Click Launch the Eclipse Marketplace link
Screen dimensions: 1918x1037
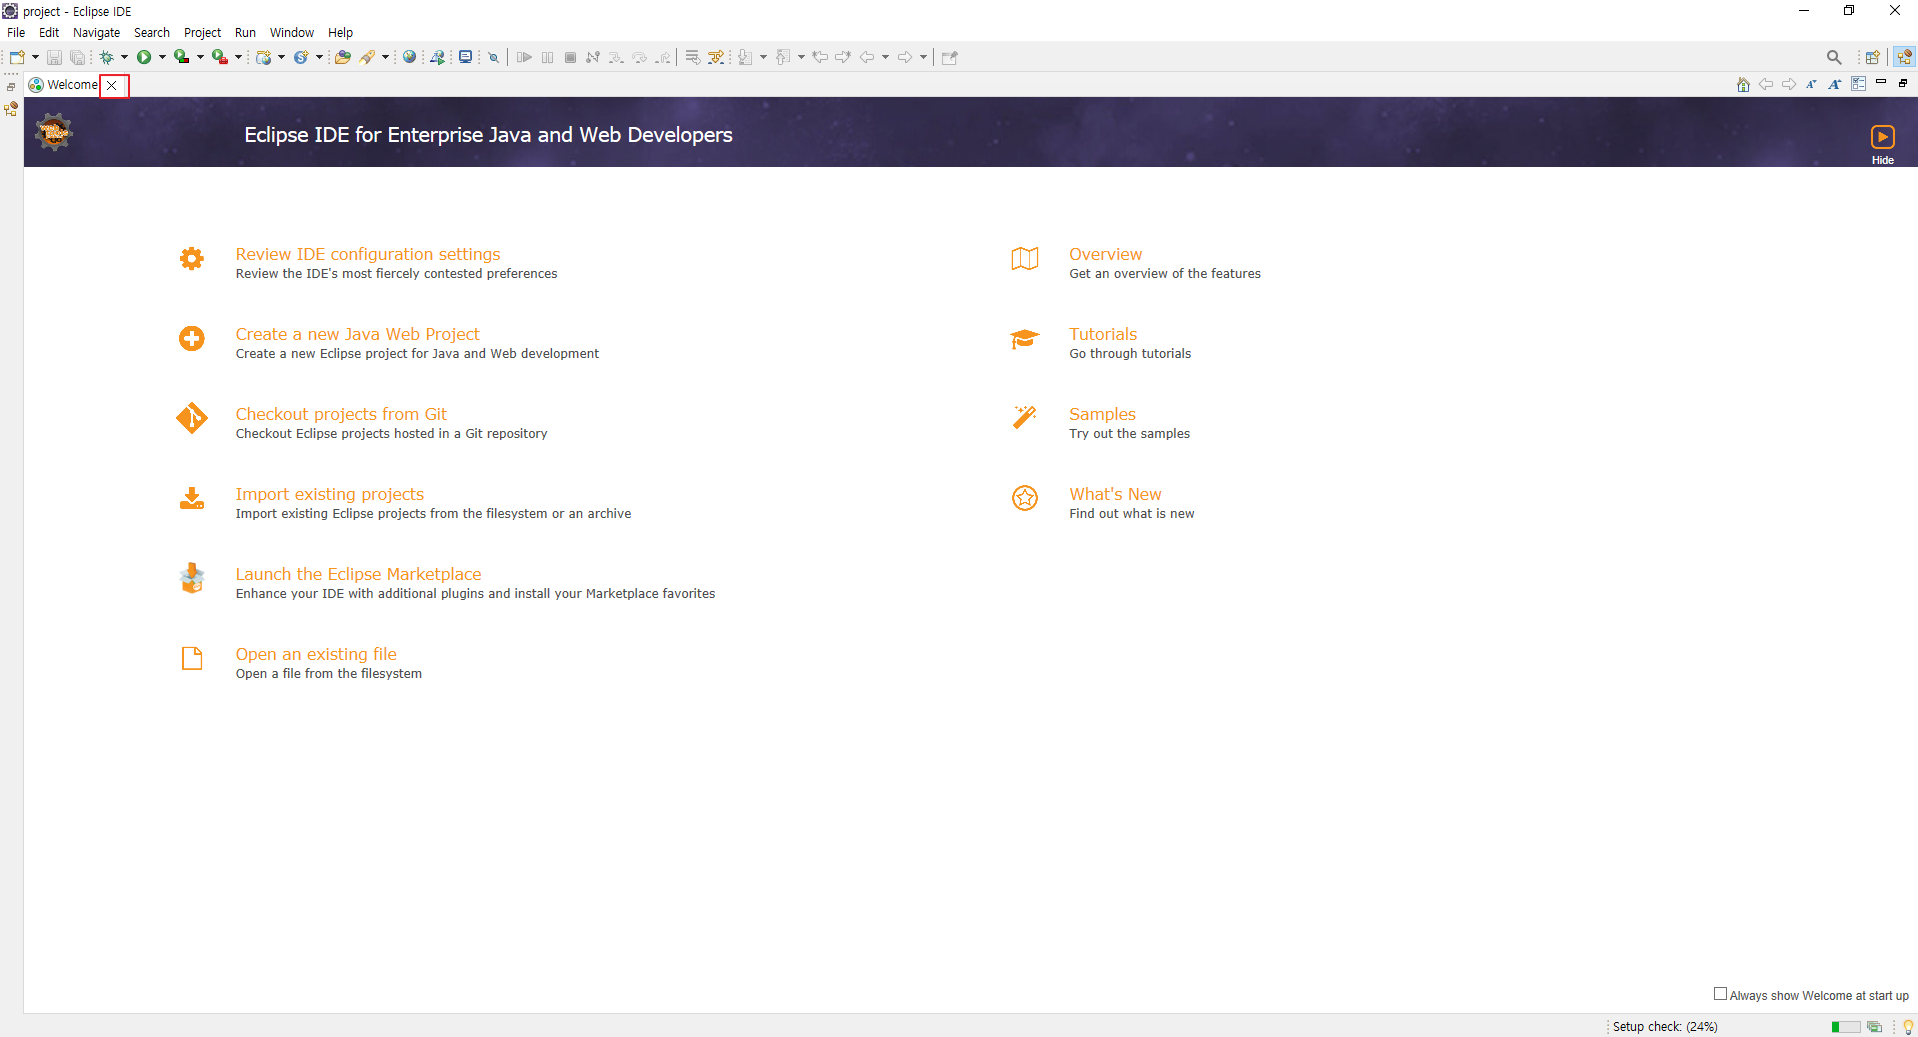pyautogui.click(x=358, y=574)
